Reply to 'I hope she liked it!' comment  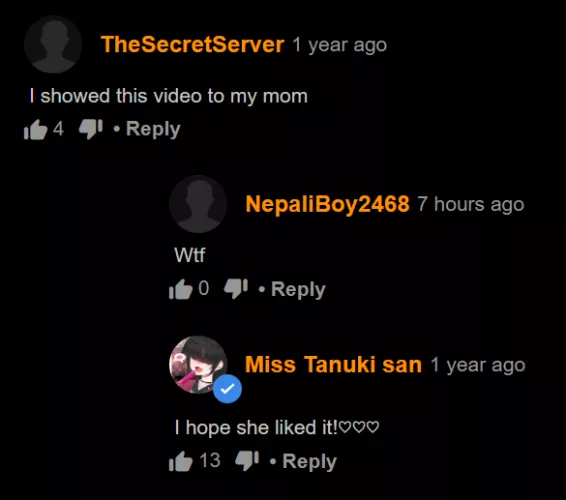click(x=309, y=461)
